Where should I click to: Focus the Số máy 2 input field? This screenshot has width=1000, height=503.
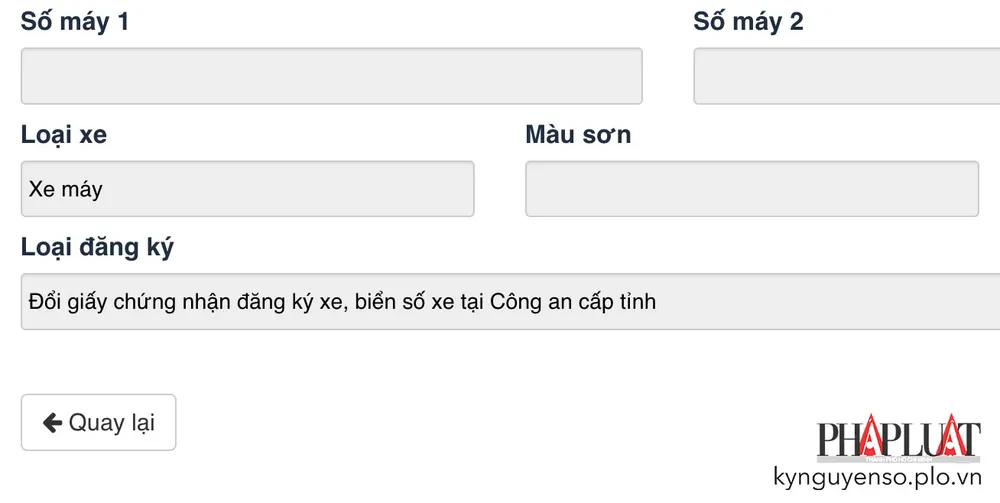846,76
